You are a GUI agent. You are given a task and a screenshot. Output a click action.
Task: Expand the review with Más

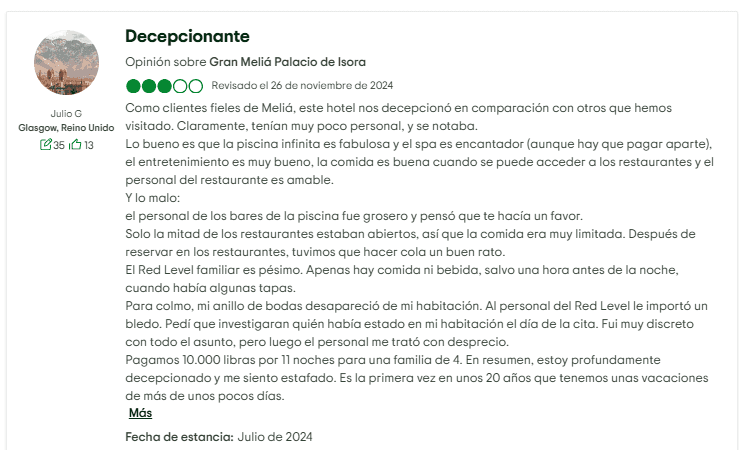pyautogui.click(x=140, y=413)
